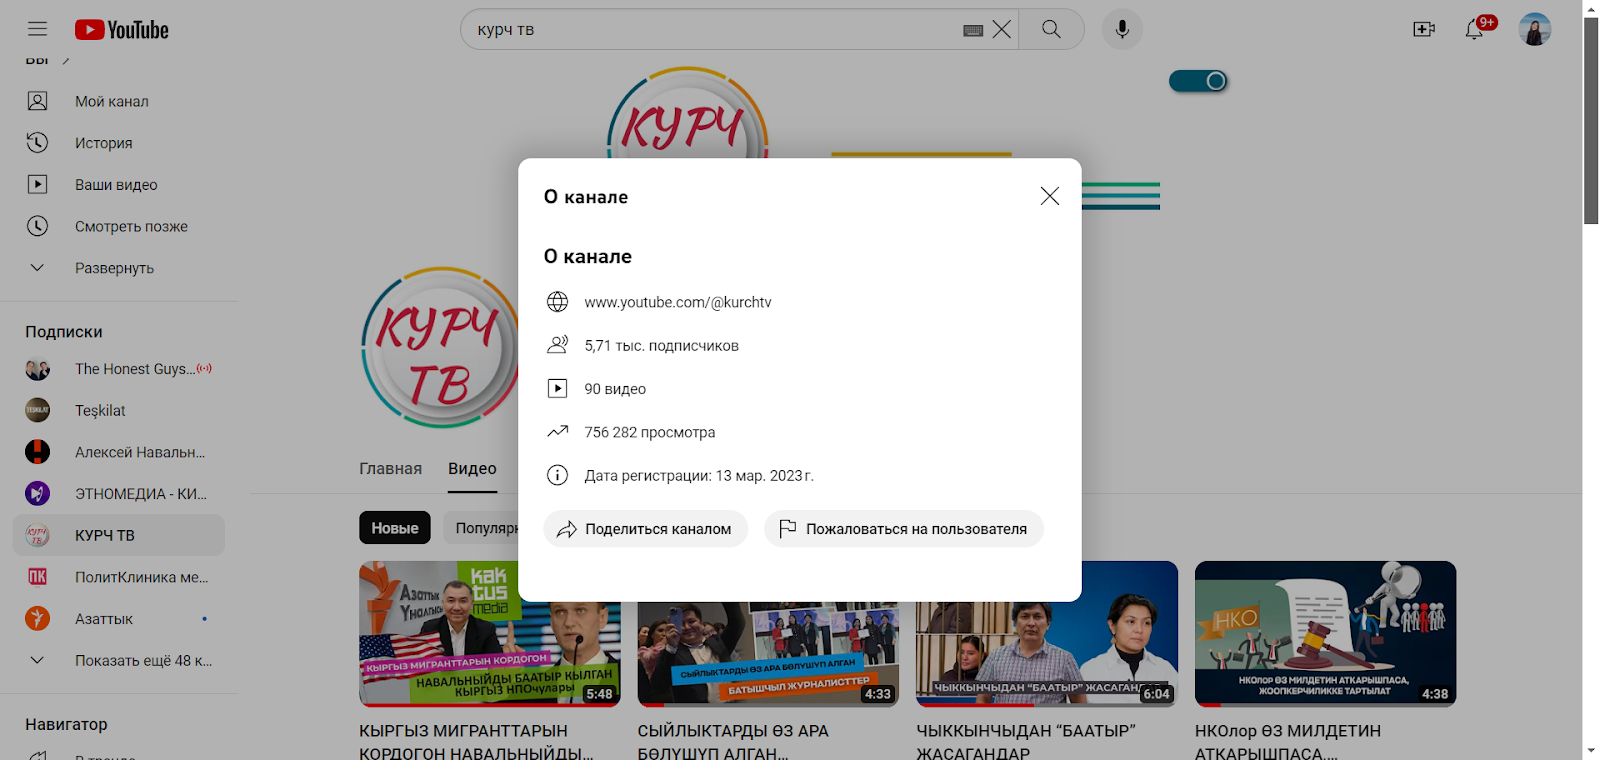Open the account avatar menu
The width and height of the screenshot is (1600, 760).
tap(1534, 30)
